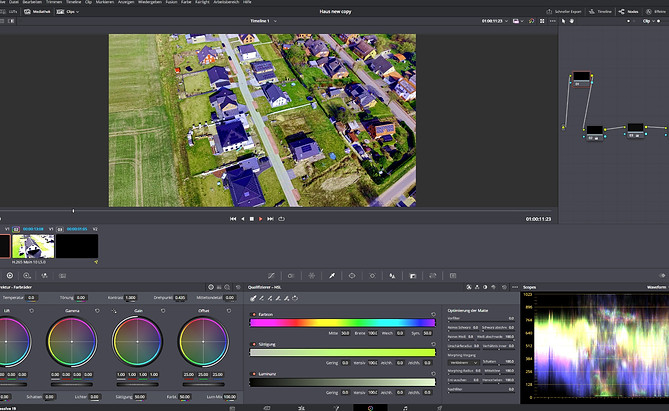Reset the Lift color wheel

click(x=31, y=311)
